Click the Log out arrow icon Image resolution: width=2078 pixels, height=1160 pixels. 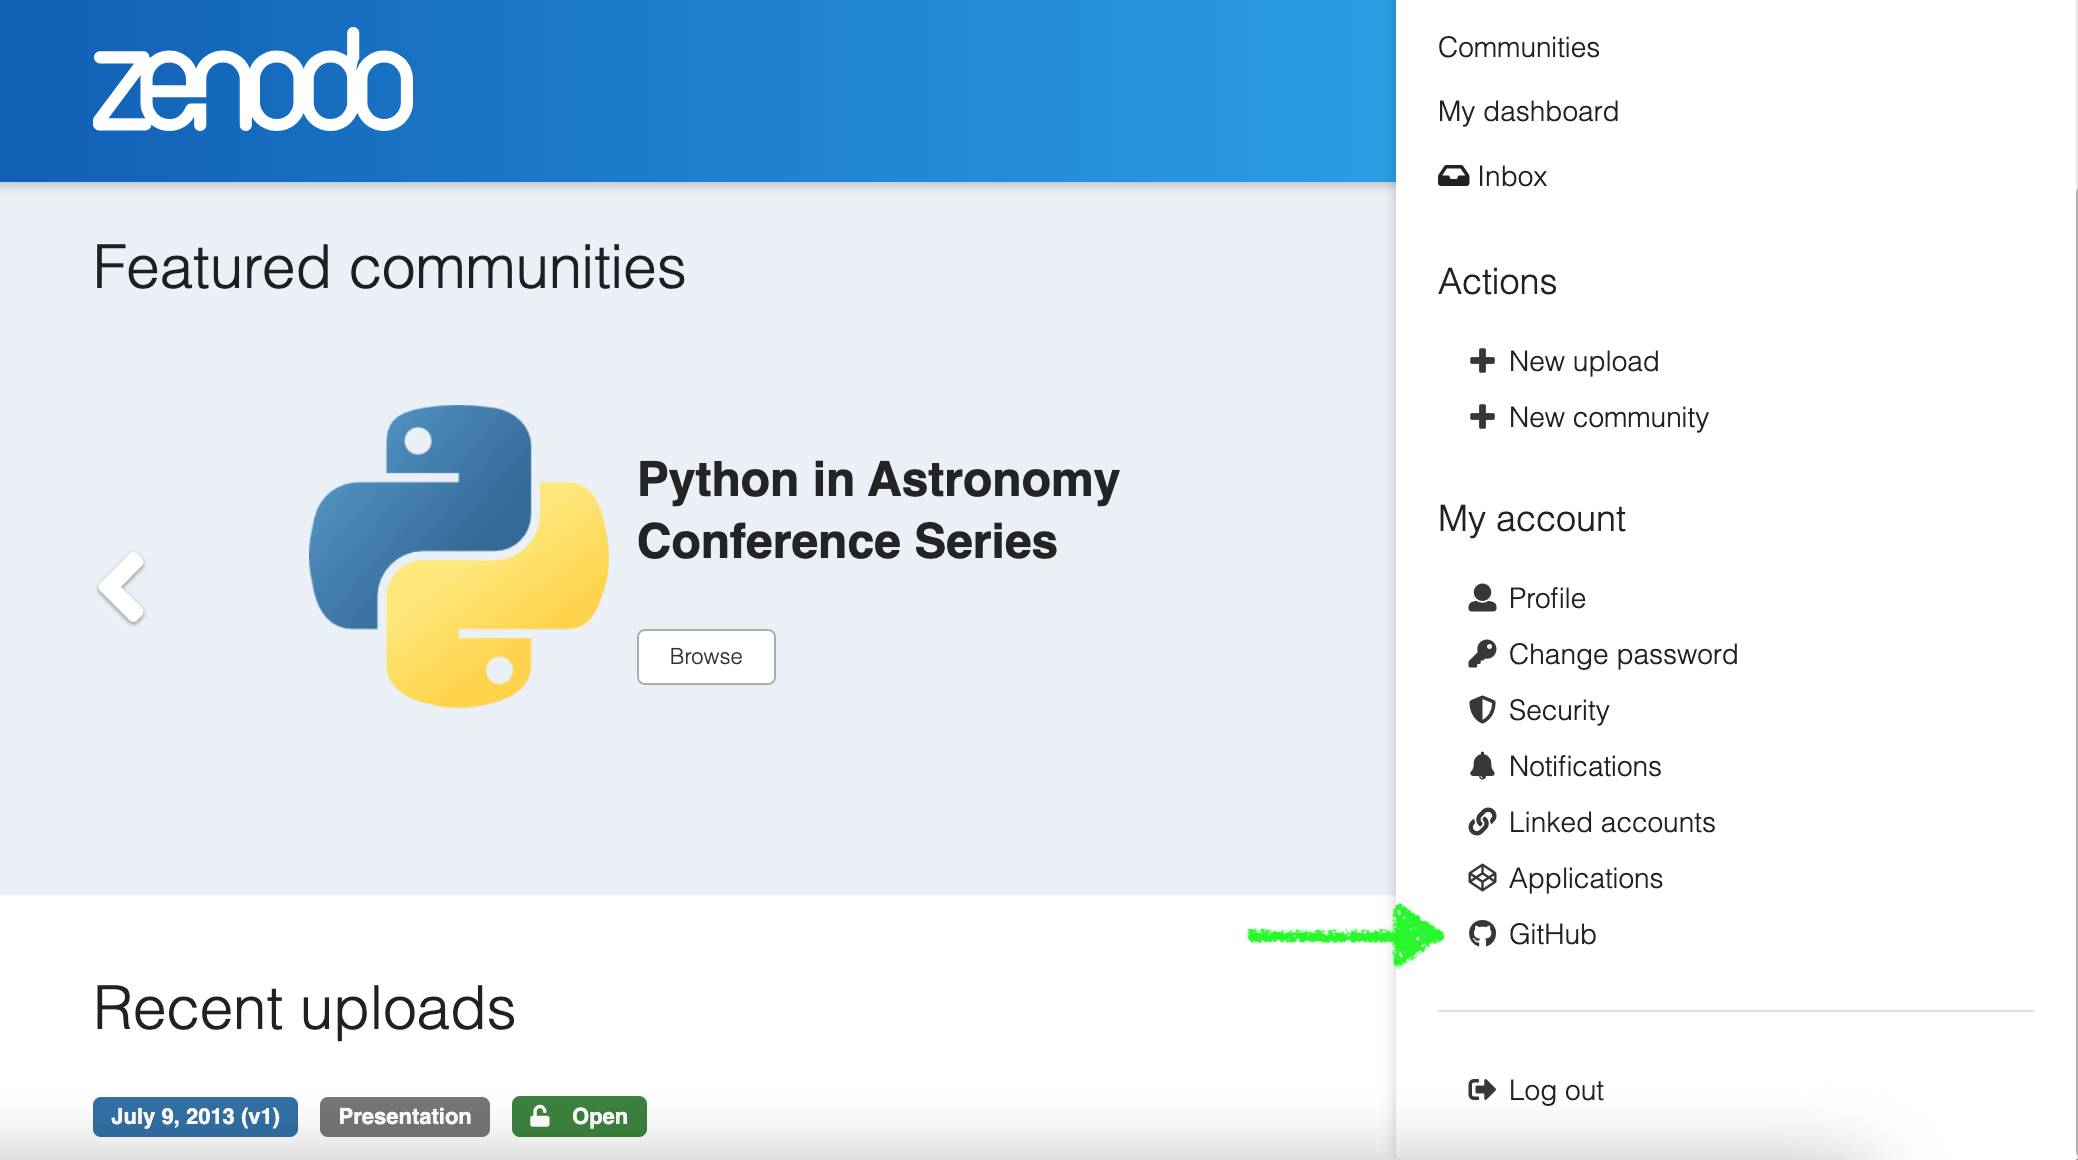click(1484, 1089)
